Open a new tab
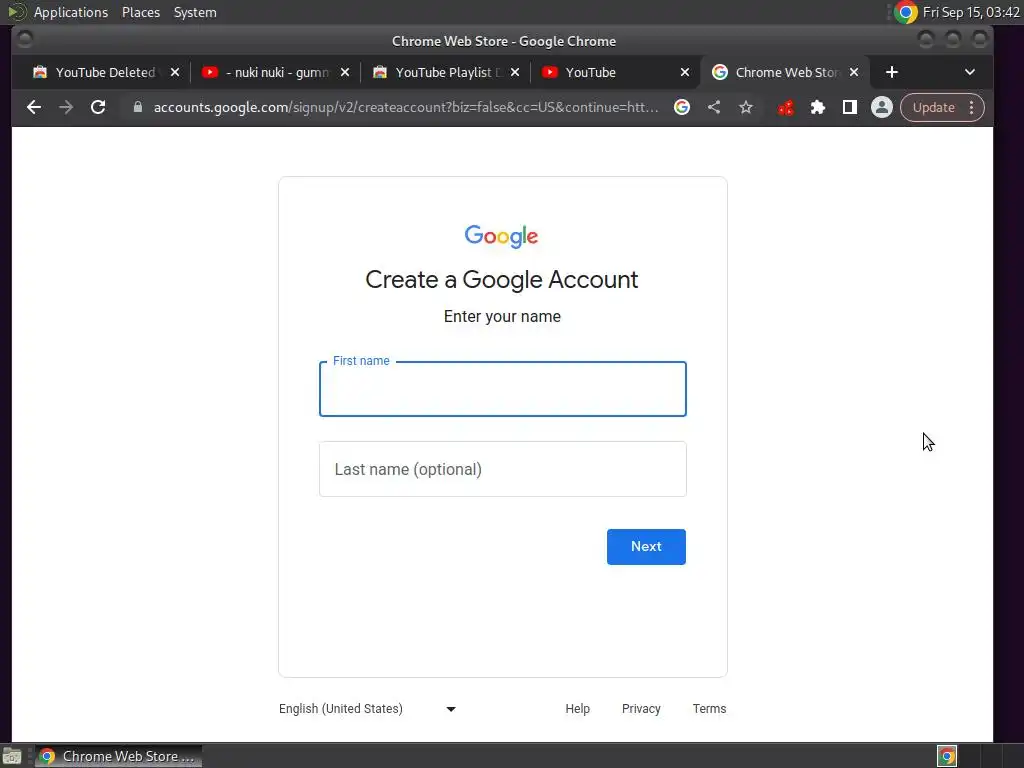Image resolution: width=1024 pixels, height=768 pixels. [x=891, y=72]
